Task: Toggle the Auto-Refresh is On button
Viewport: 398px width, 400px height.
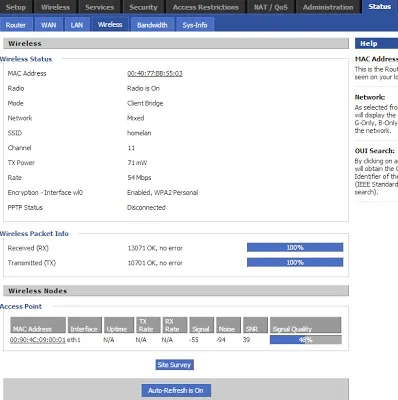Action: pos(176,390)
